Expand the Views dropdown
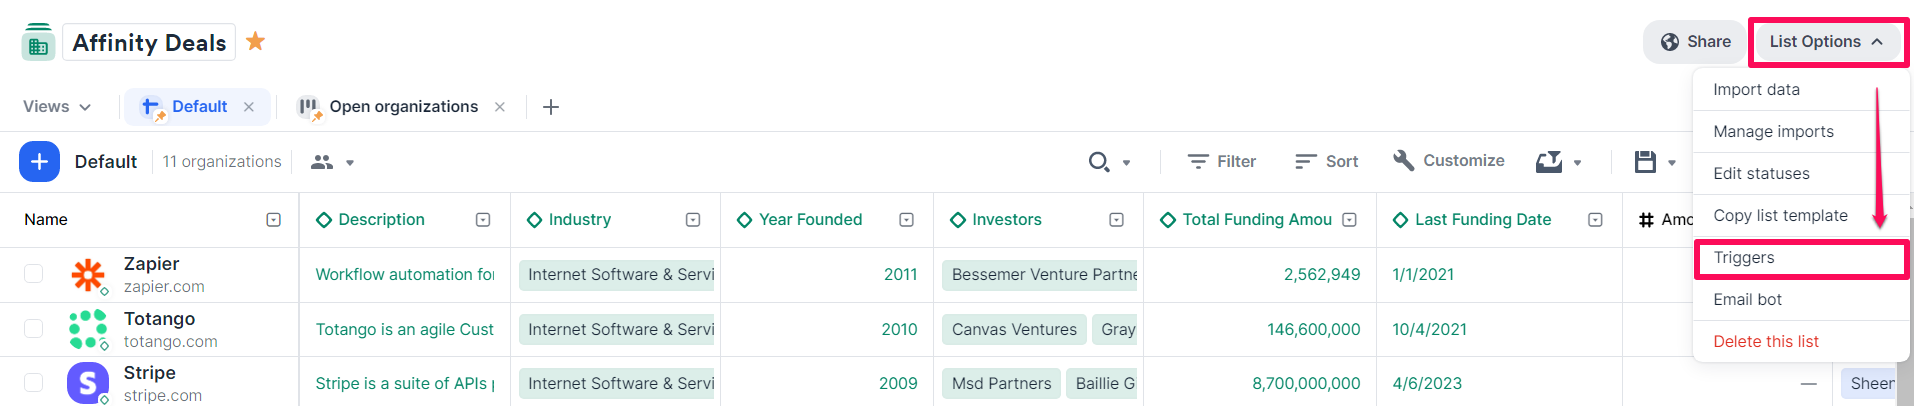Image resolution: width=1914 pixels, height=406 pixels. click(57, 107)
